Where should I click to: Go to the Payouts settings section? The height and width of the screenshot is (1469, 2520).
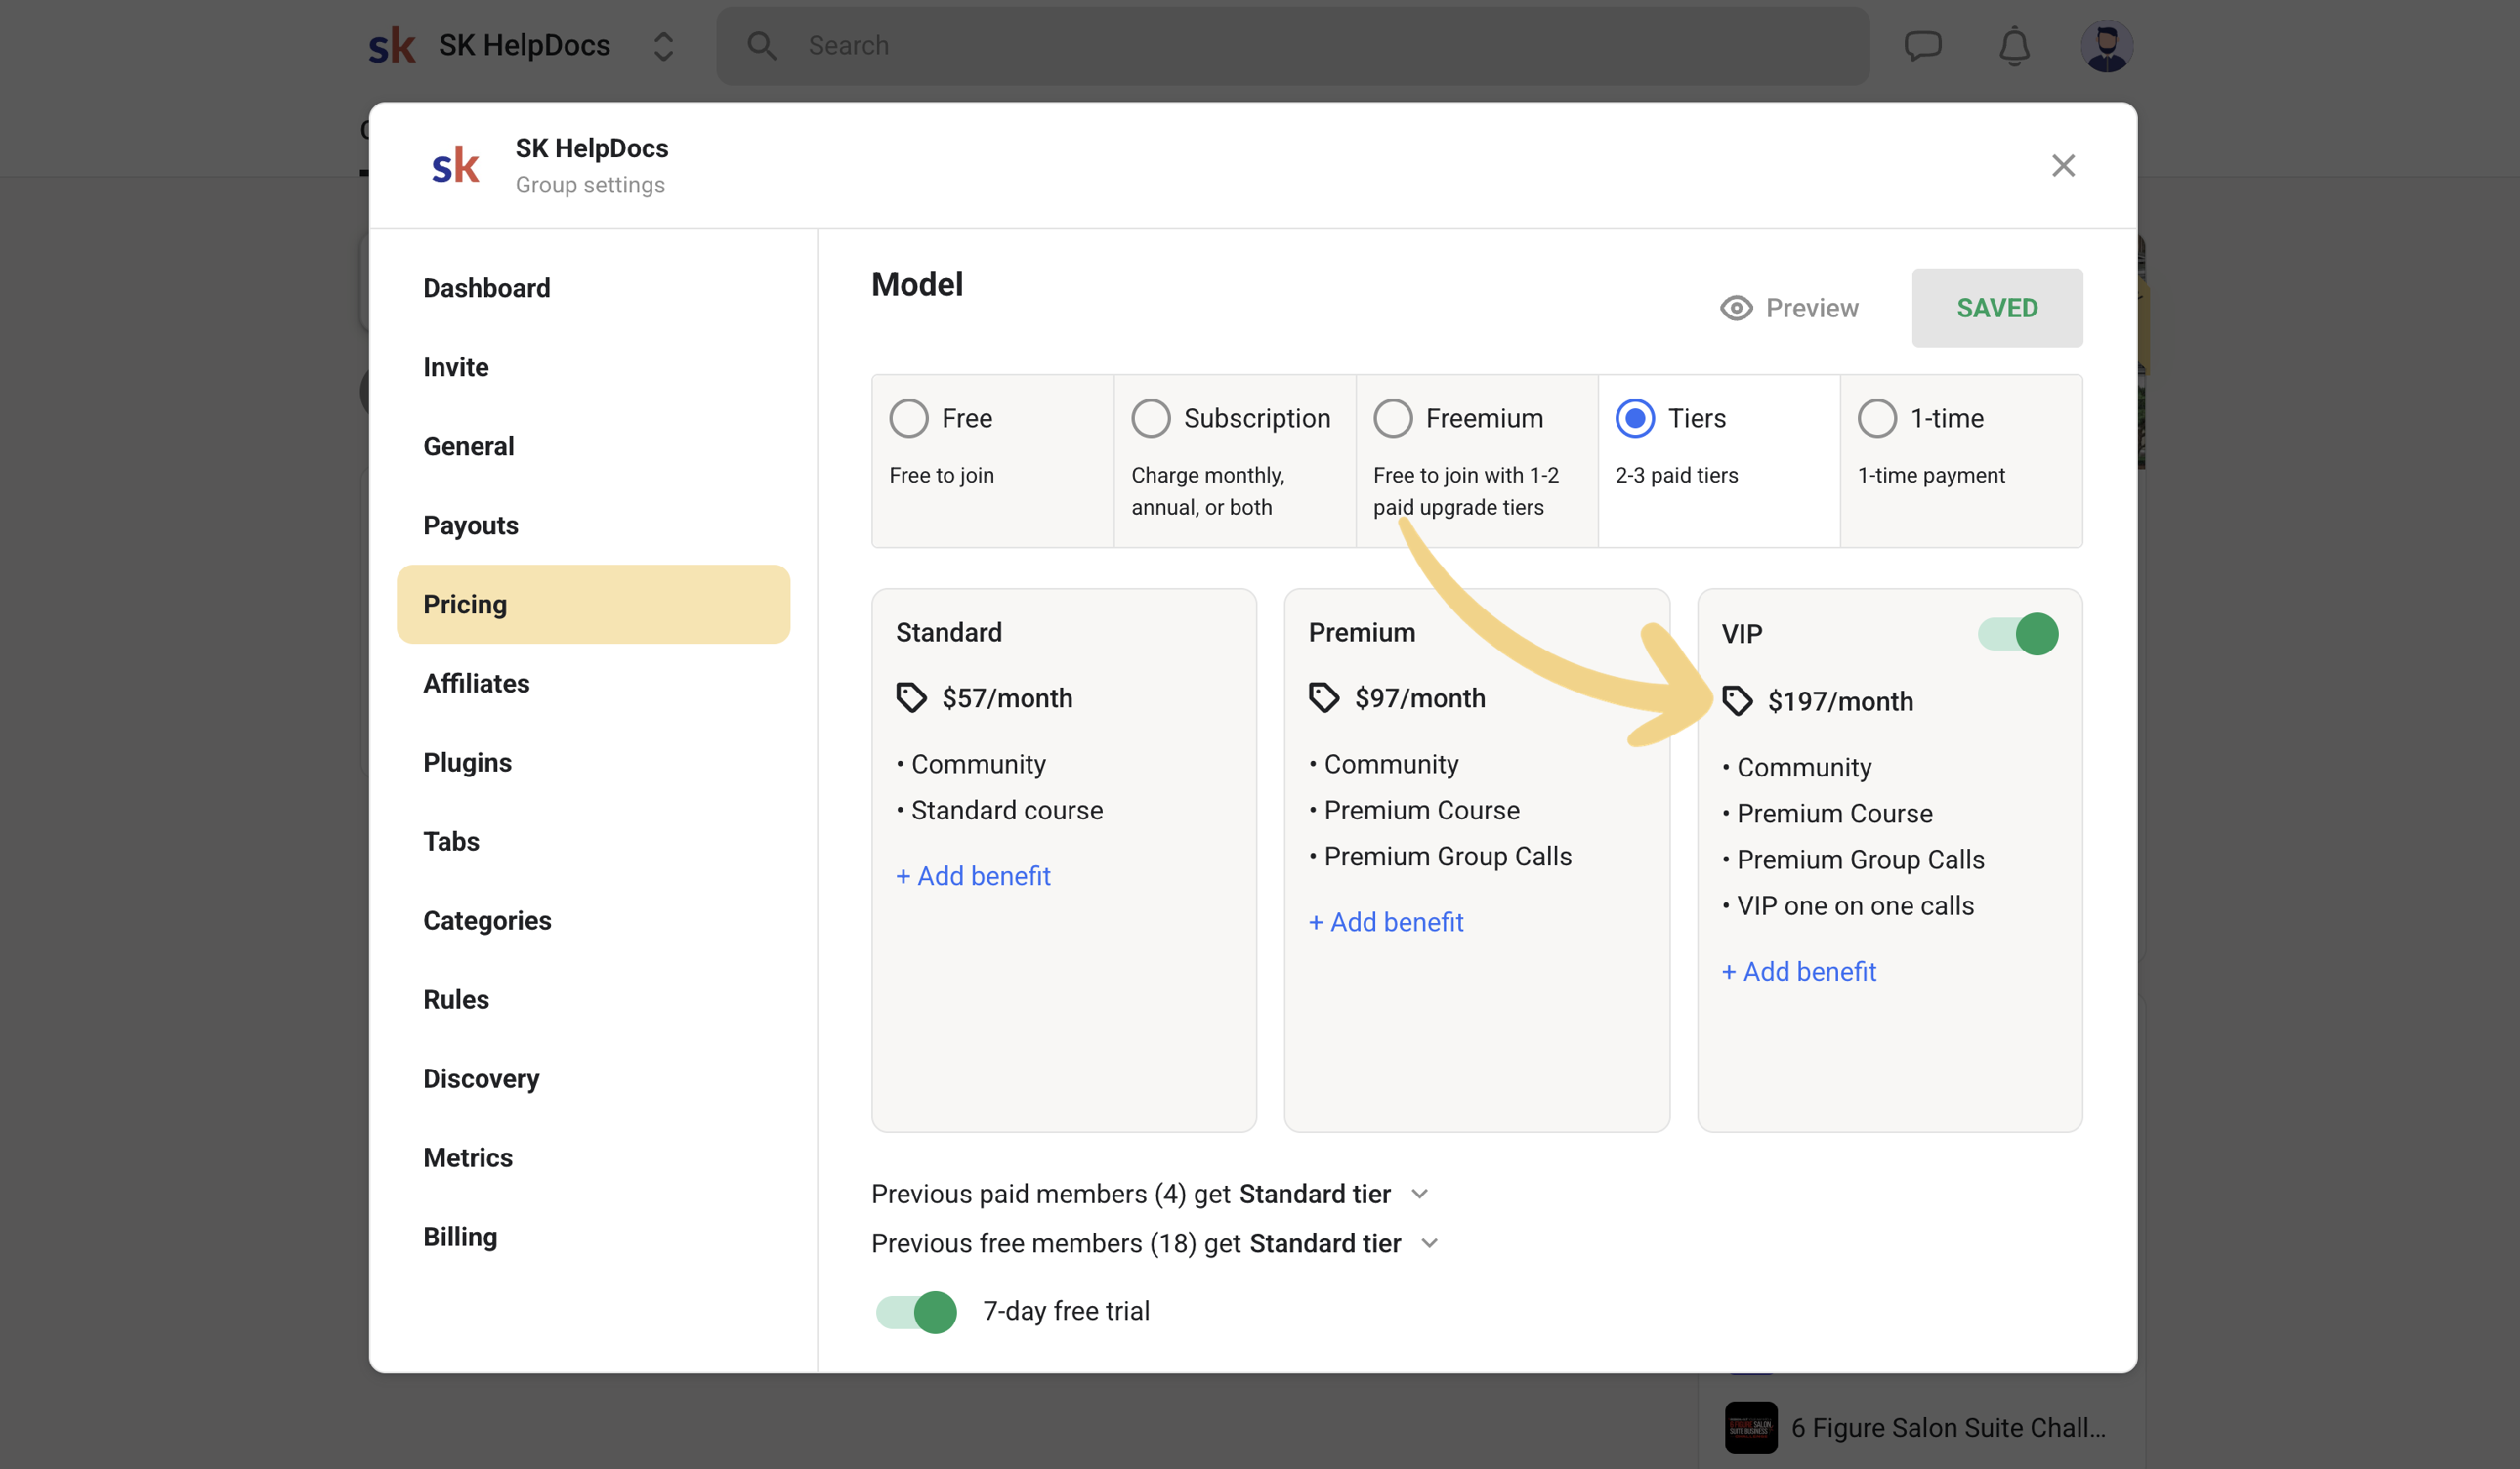tap(470, 525)
